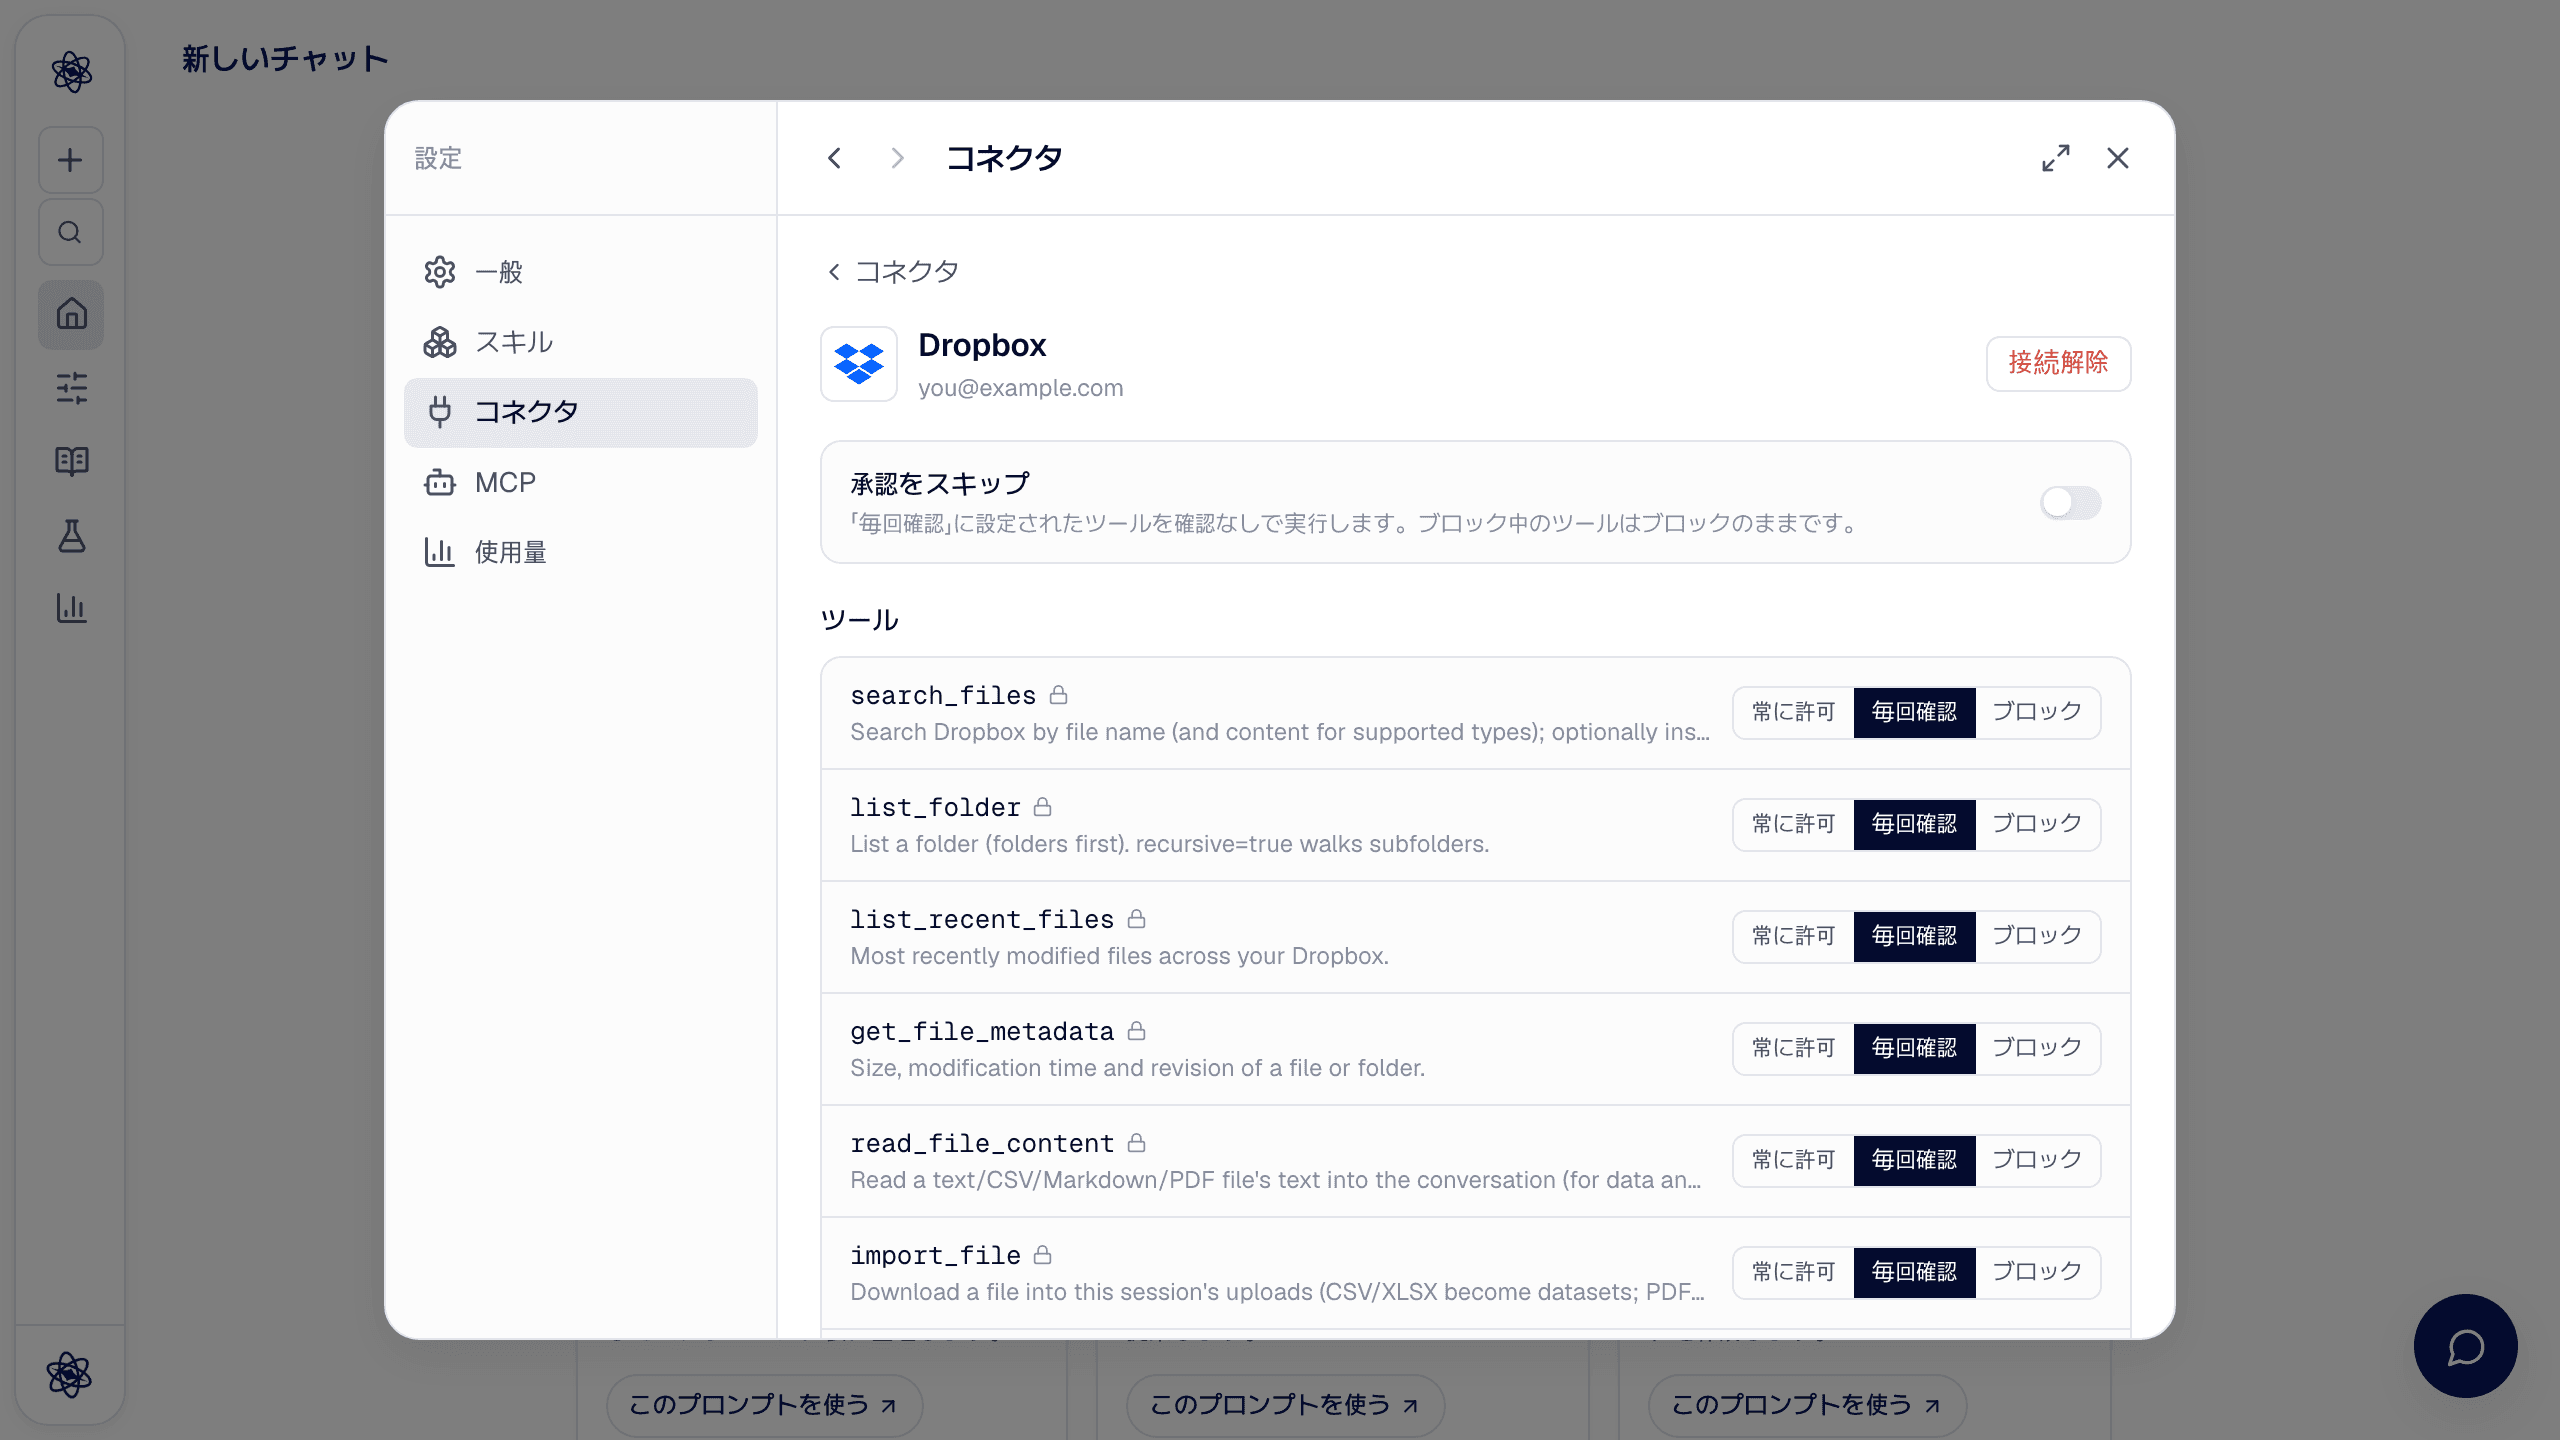The height and width of the screenshot is (1440, 2560).
Task: Click the new chat plus icon in sidebar
Action: (x=70, y=160)
